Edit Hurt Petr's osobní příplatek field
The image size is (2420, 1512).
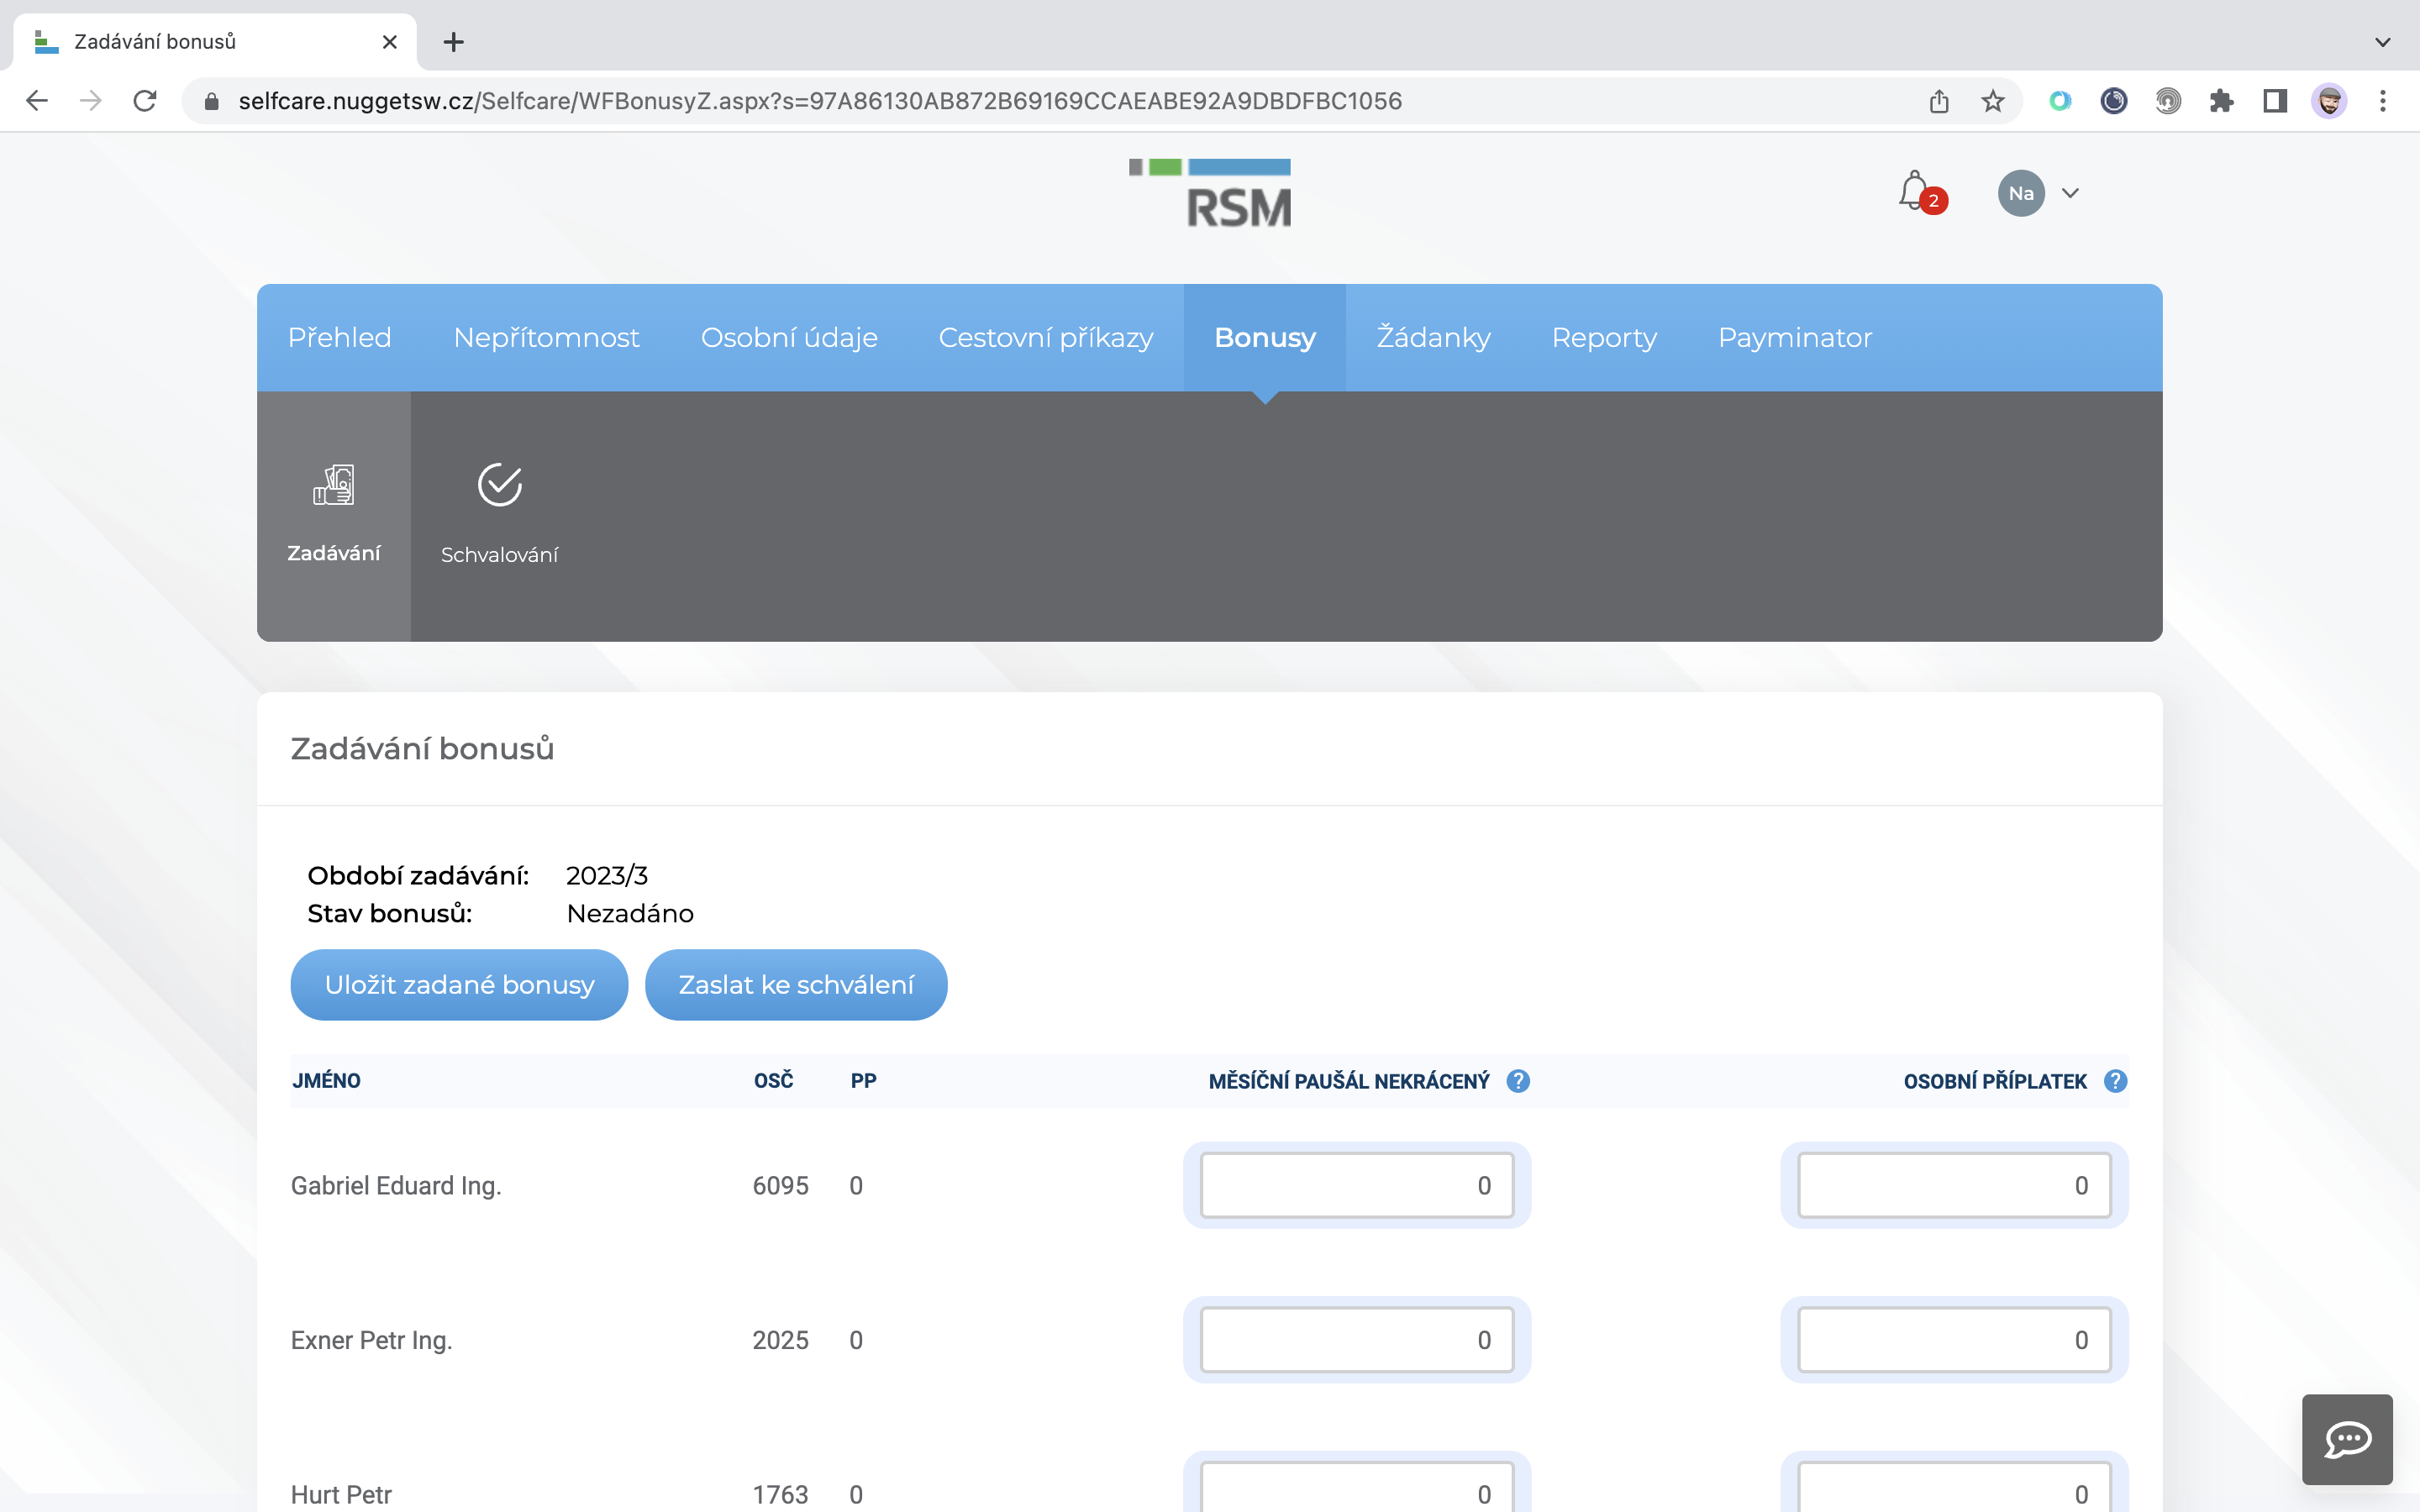(1954, 1487)
